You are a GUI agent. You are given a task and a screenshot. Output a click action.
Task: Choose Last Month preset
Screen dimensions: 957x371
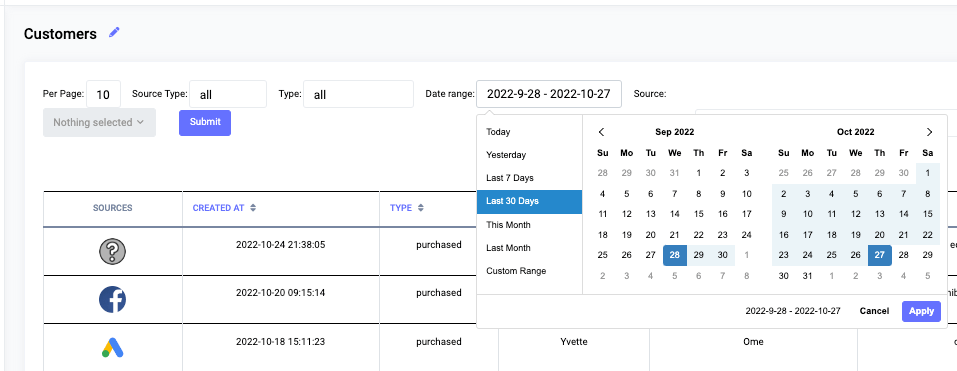click(x=529, y=248)
